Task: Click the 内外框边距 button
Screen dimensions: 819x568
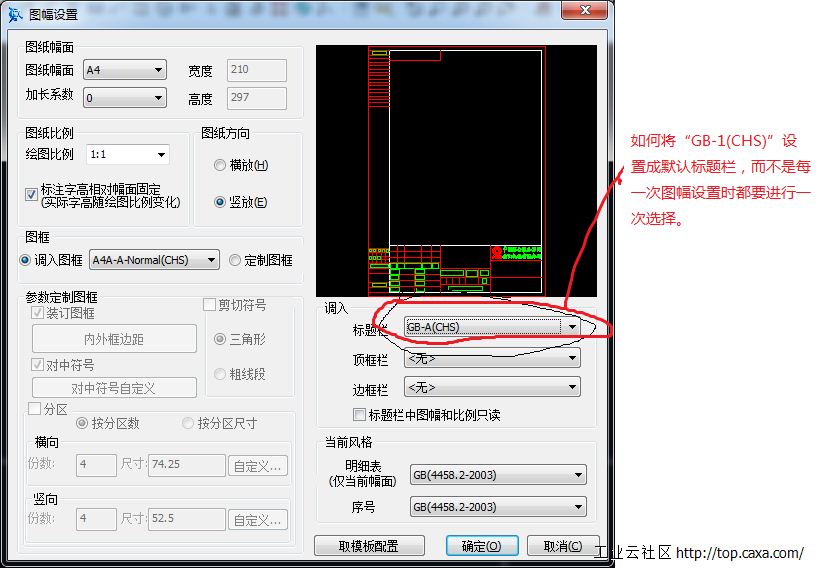Action: click(114, 339)
